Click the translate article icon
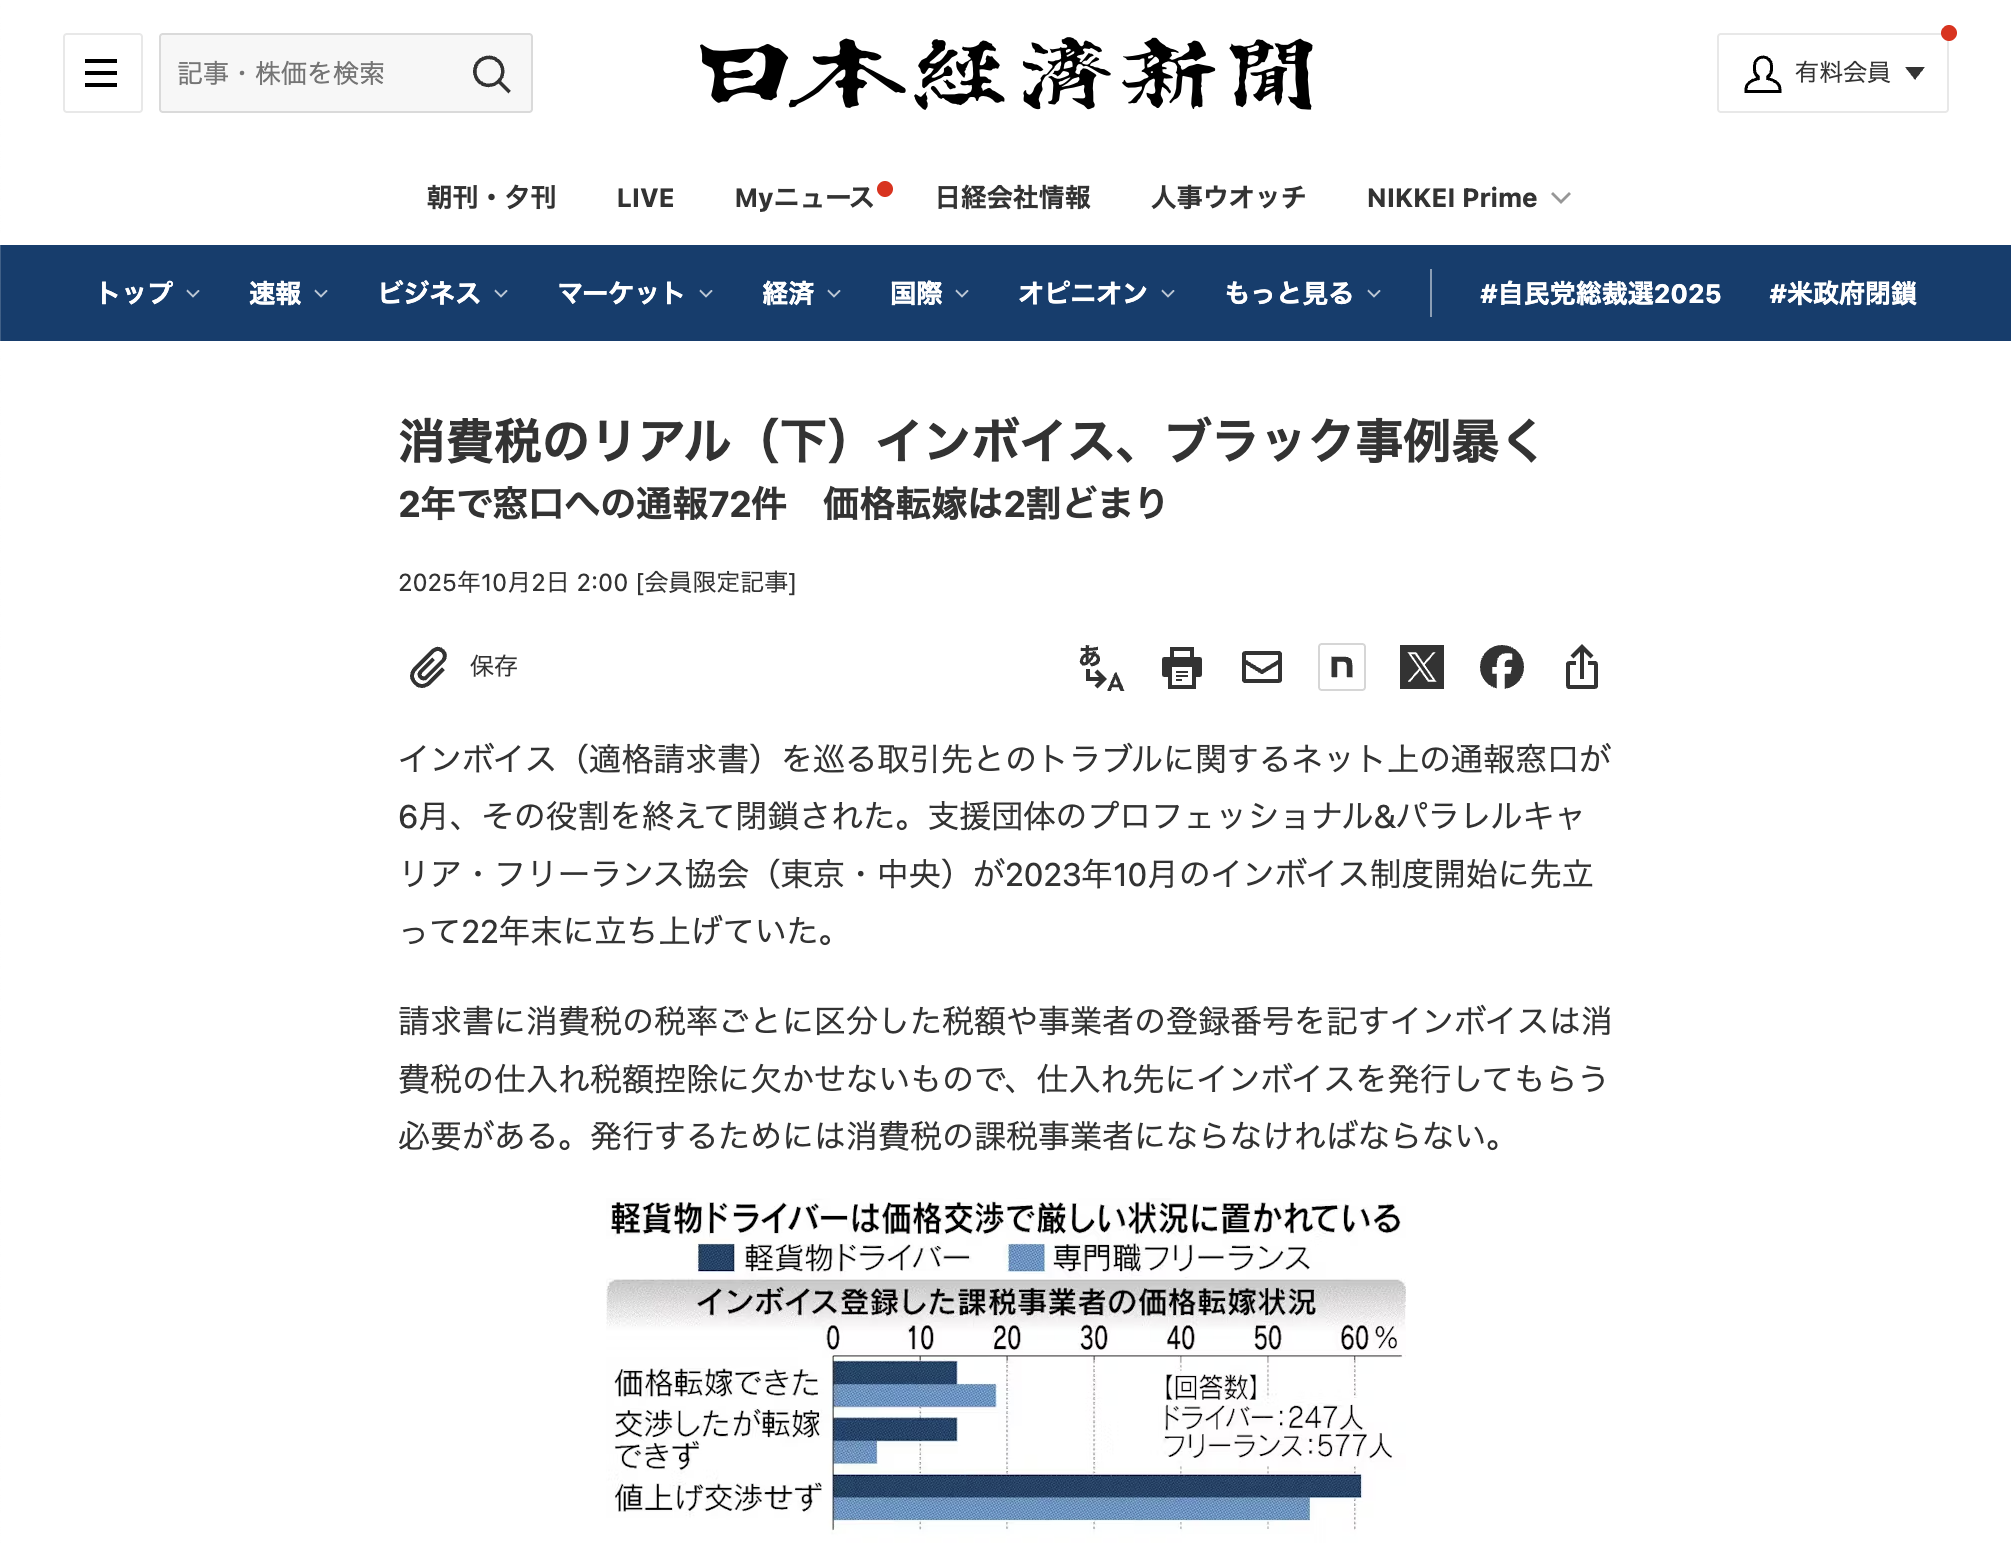Screen dimensions: 2011x1543 1101,667
